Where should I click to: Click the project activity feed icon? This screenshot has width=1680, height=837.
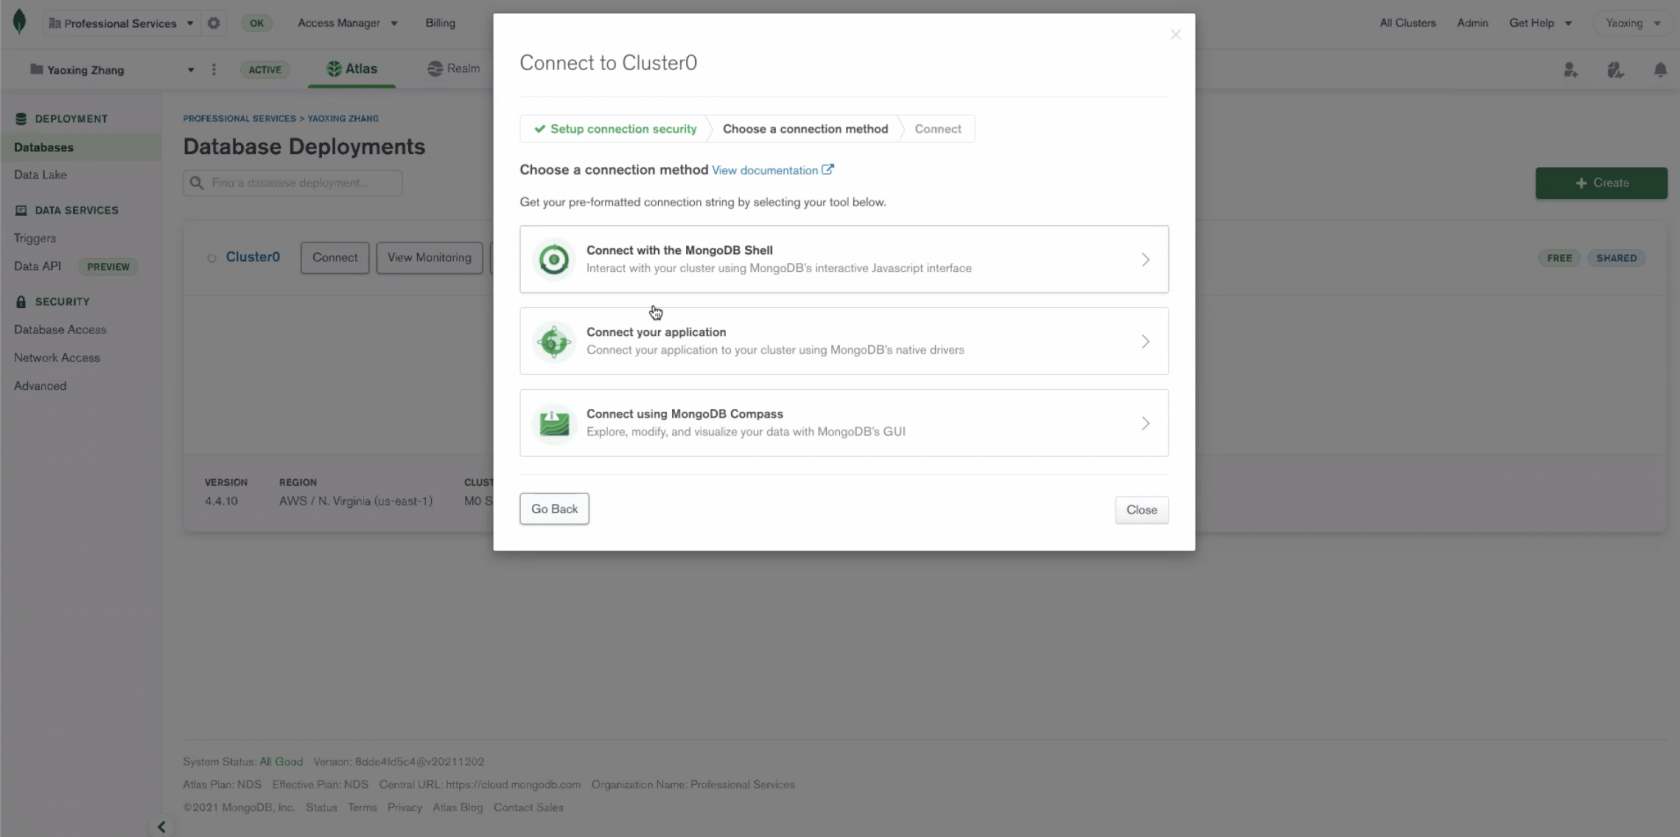click(x=1615, y=69)
